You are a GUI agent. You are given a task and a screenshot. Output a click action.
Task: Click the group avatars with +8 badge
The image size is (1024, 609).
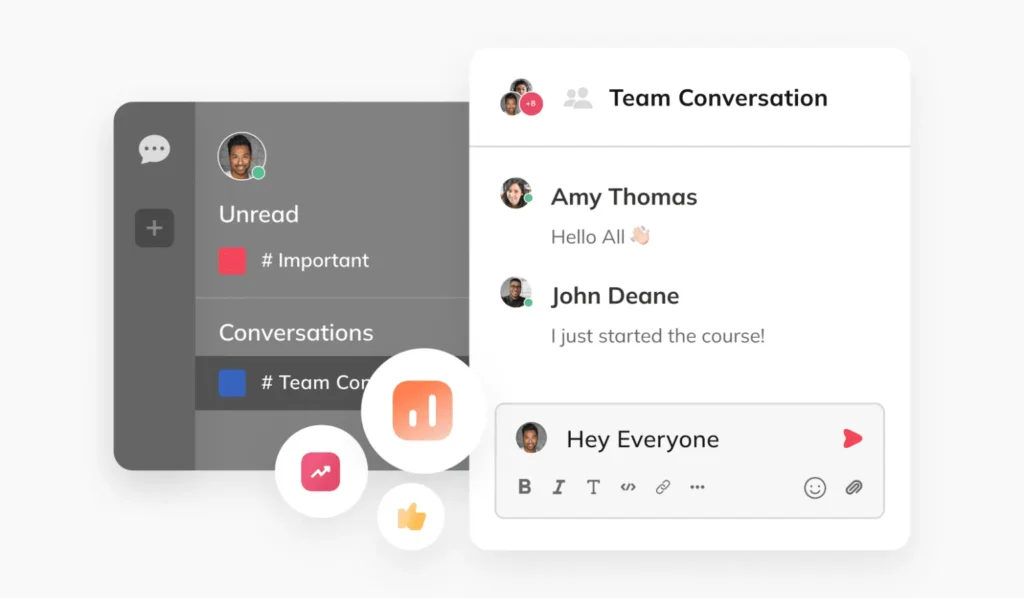[x=521, y=97]
